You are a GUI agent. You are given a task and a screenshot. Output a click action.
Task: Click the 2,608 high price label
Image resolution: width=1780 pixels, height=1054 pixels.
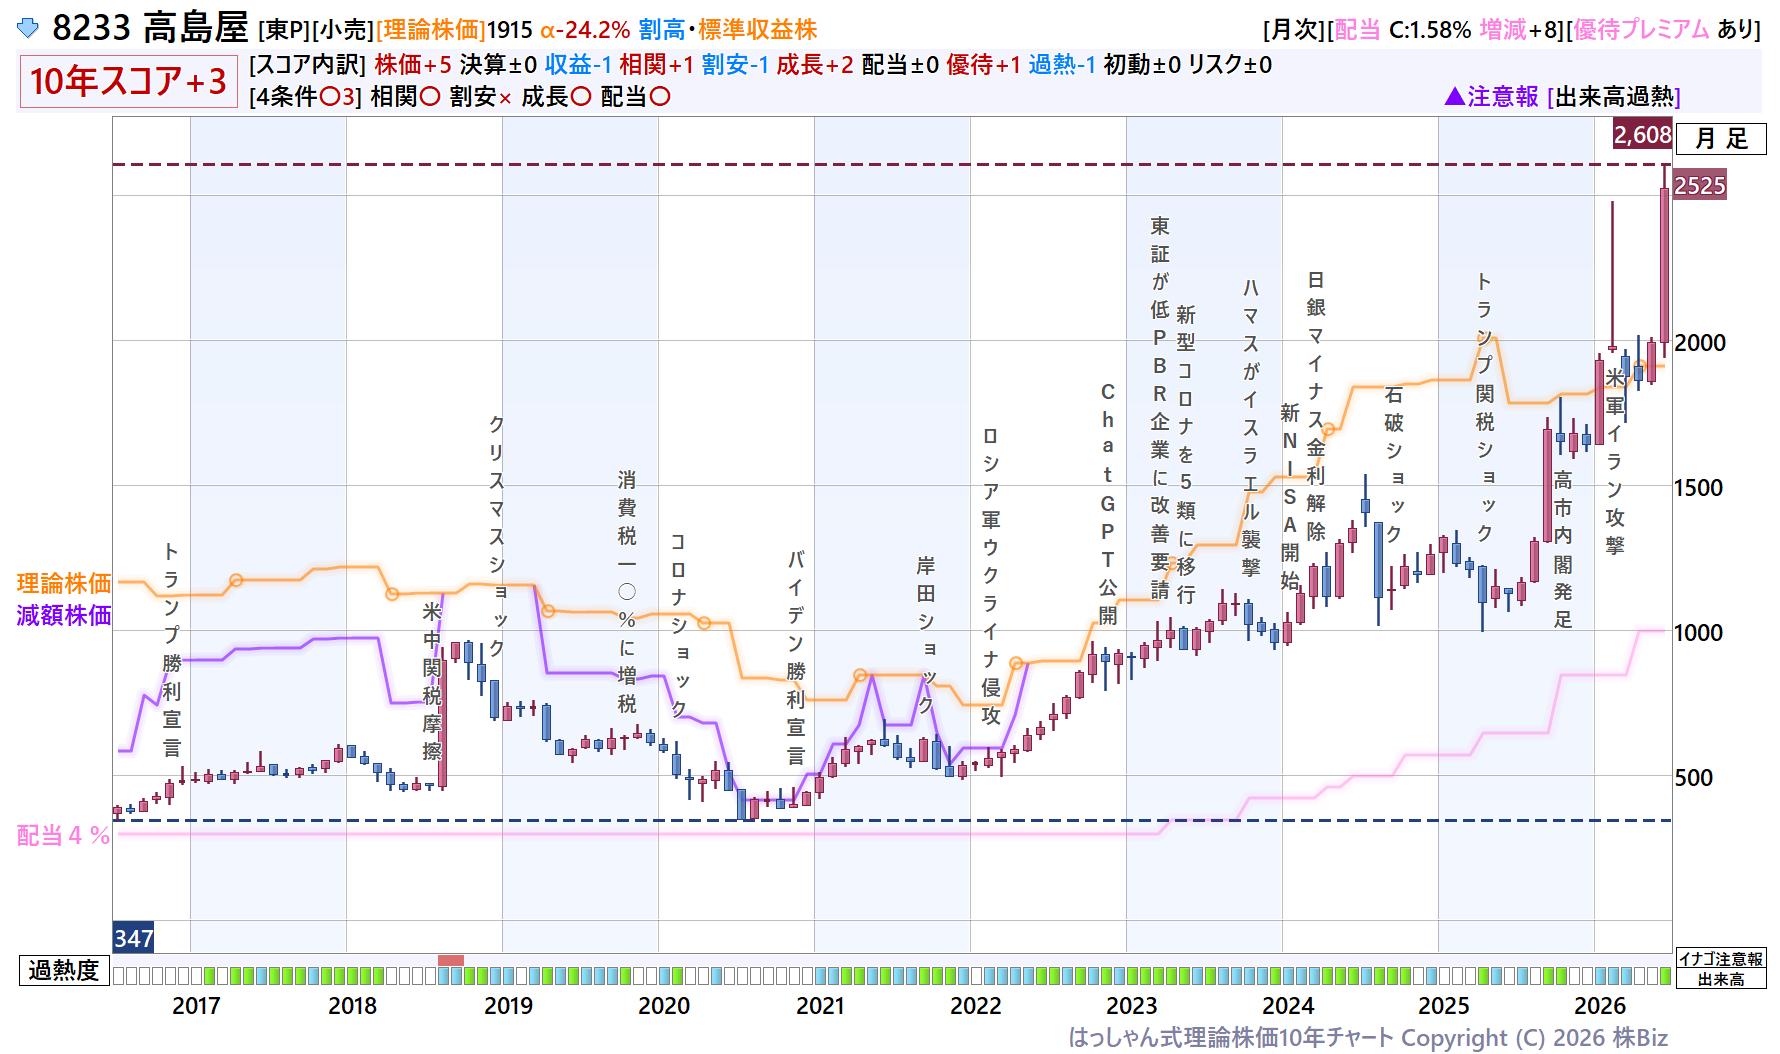(x=1642, y=134)
